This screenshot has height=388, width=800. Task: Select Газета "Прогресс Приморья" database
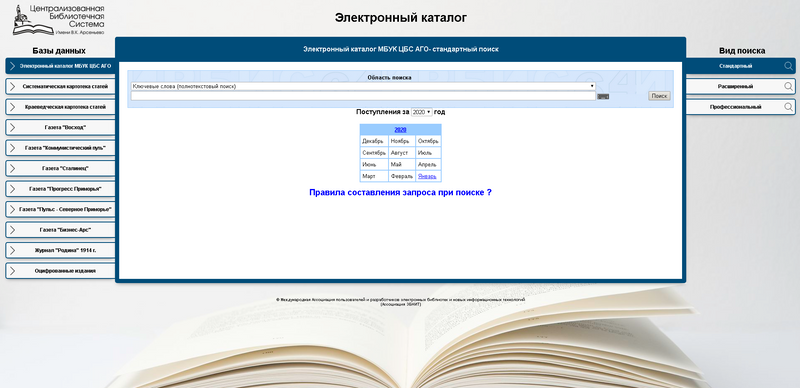[61, 188]
